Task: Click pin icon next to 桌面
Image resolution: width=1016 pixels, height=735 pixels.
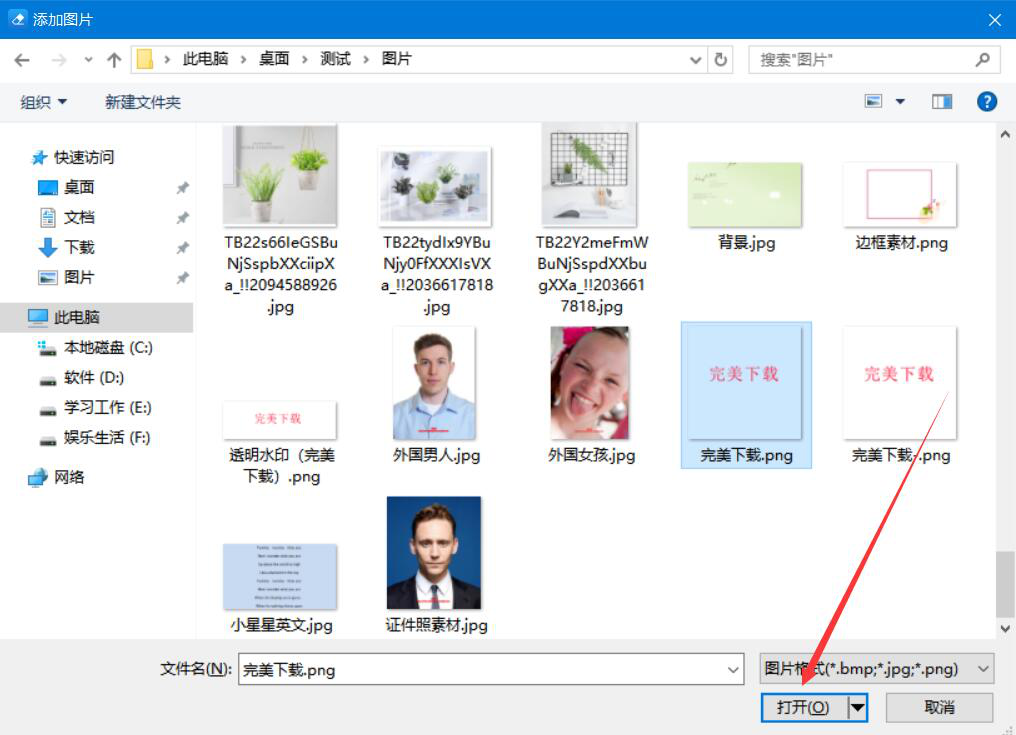Action: tap(183, 188)
